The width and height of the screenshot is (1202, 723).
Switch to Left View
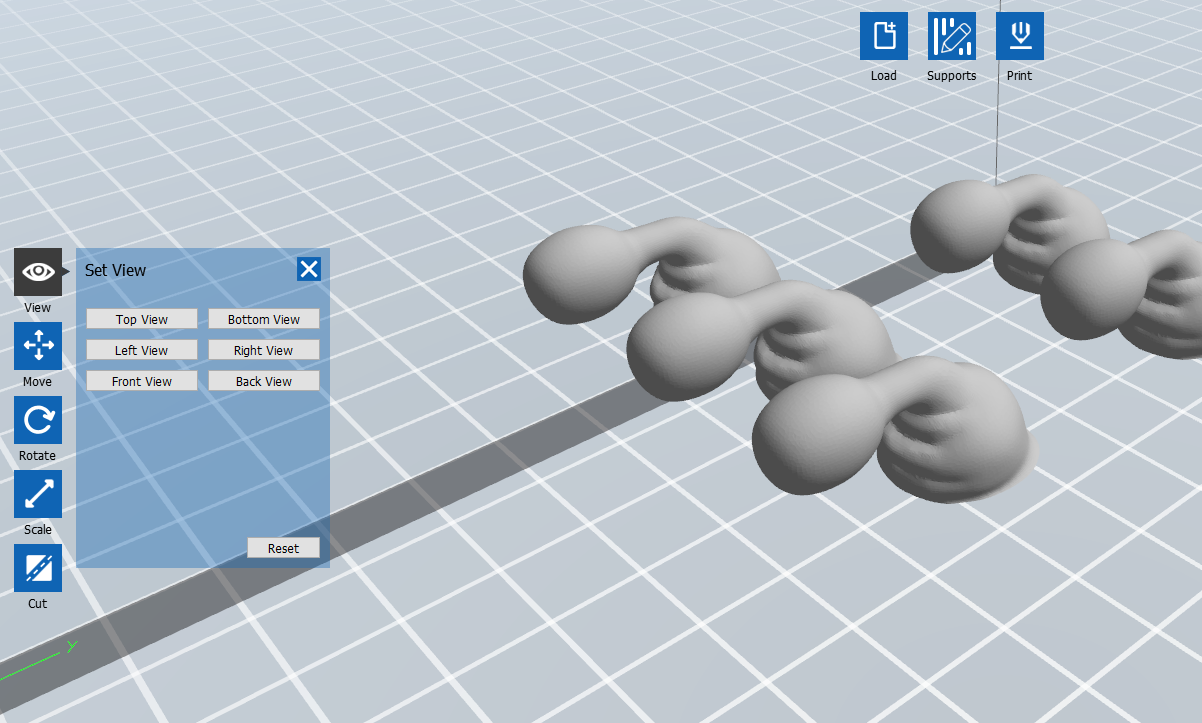tap(142, 350)
